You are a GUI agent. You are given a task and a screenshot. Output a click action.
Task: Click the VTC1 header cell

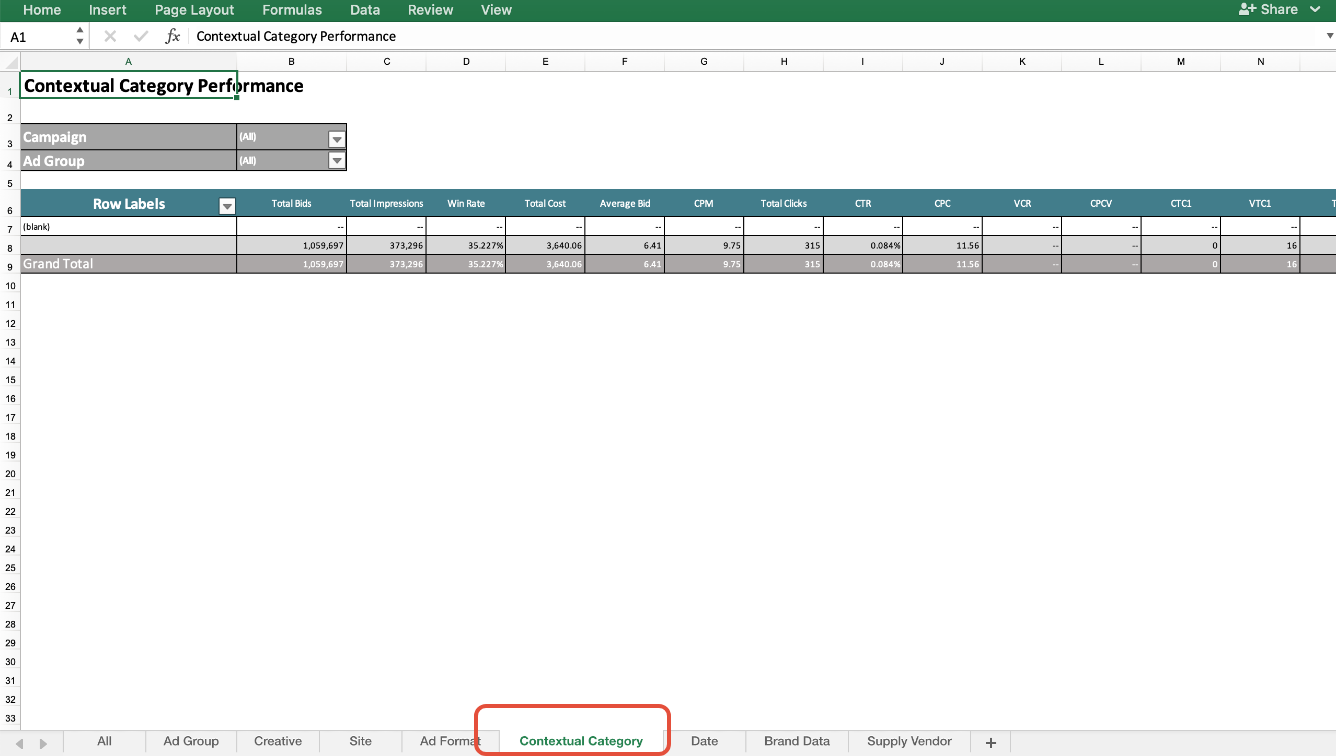pyautogui.click(x=1260, y=203)
